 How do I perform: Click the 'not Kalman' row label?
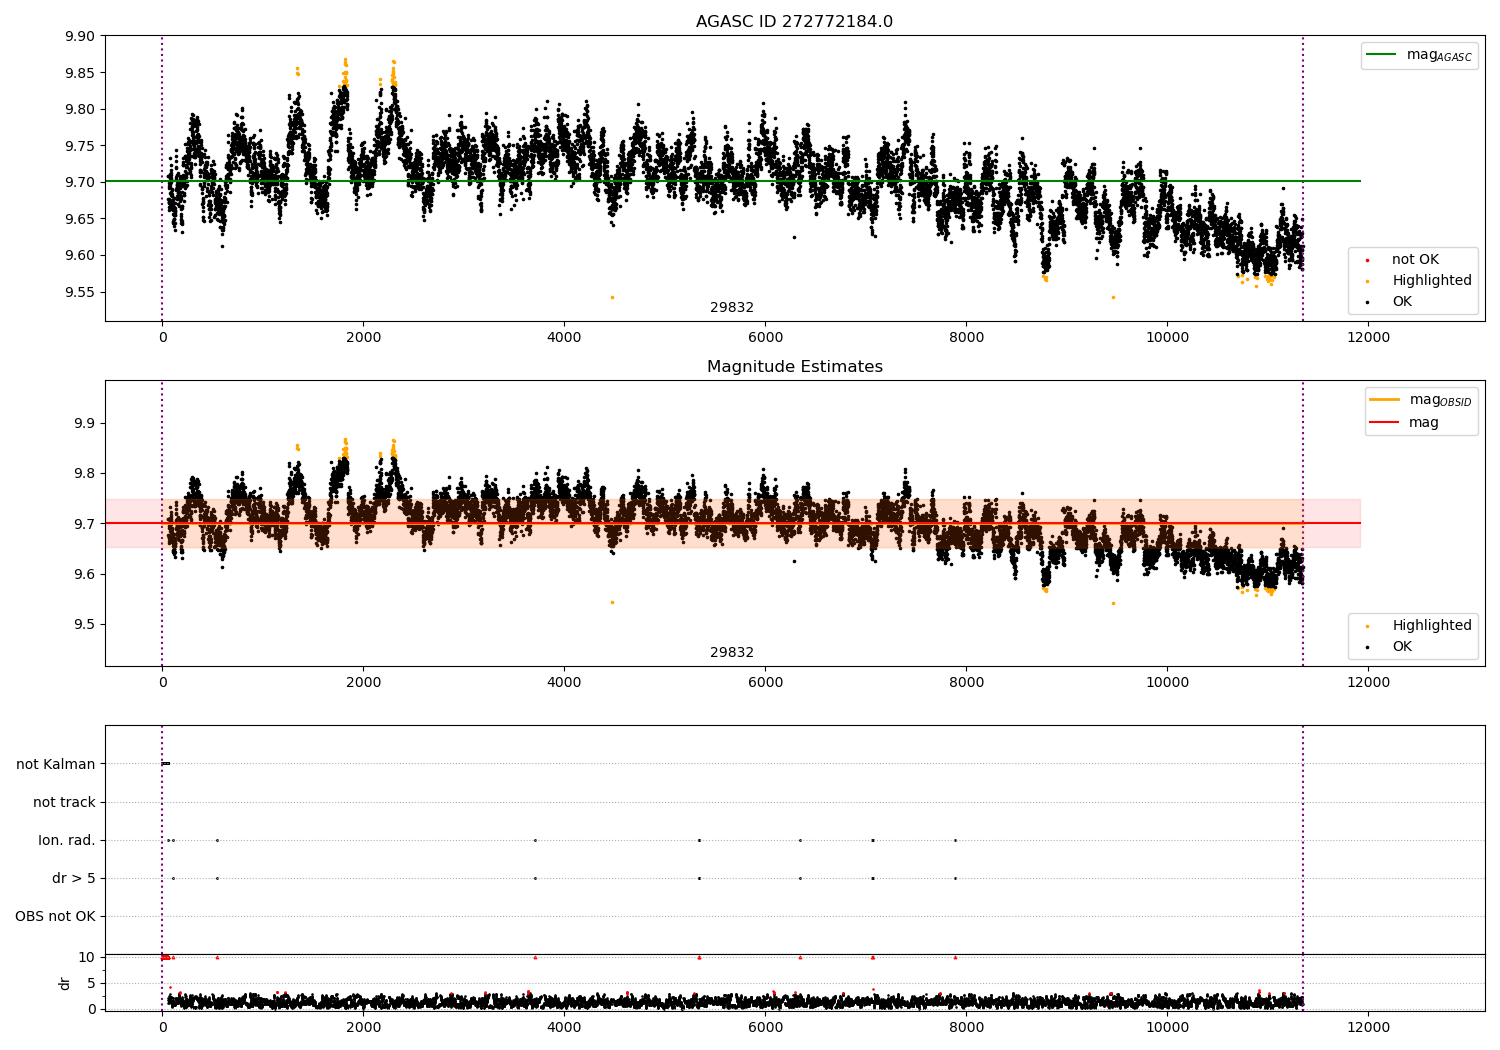[56, 765]
